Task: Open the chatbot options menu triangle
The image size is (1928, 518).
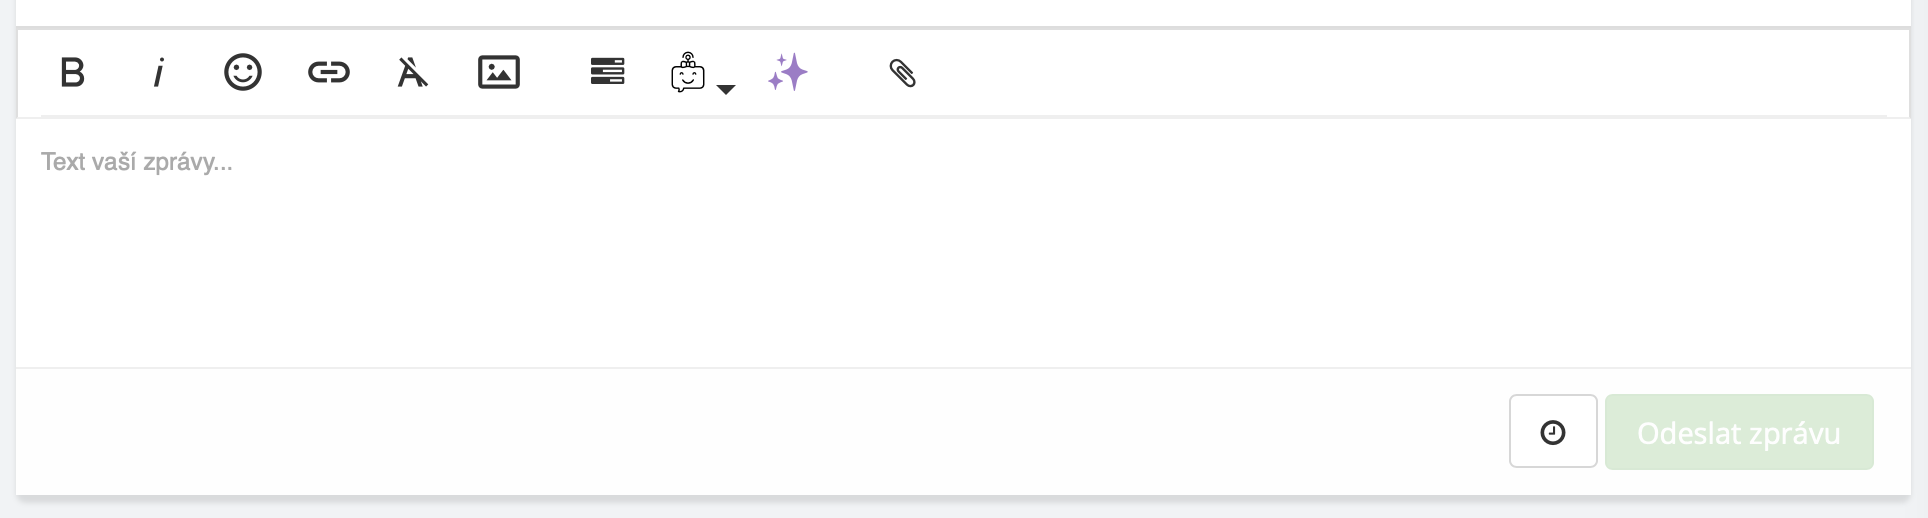Action: [727, 90]
